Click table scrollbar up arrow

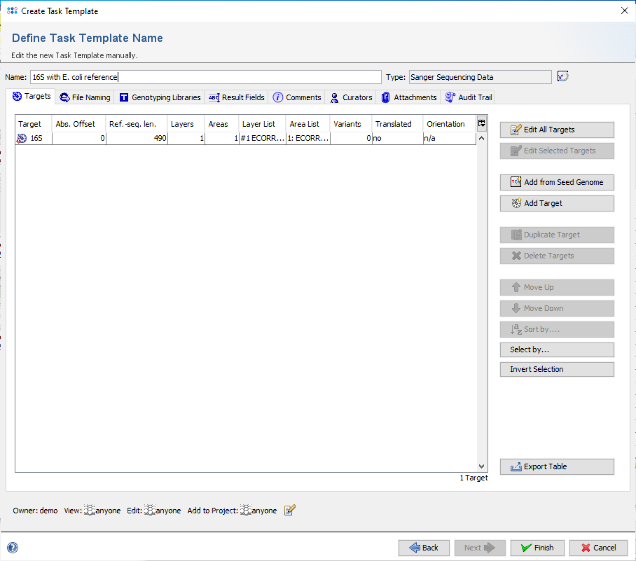point(481,138)
